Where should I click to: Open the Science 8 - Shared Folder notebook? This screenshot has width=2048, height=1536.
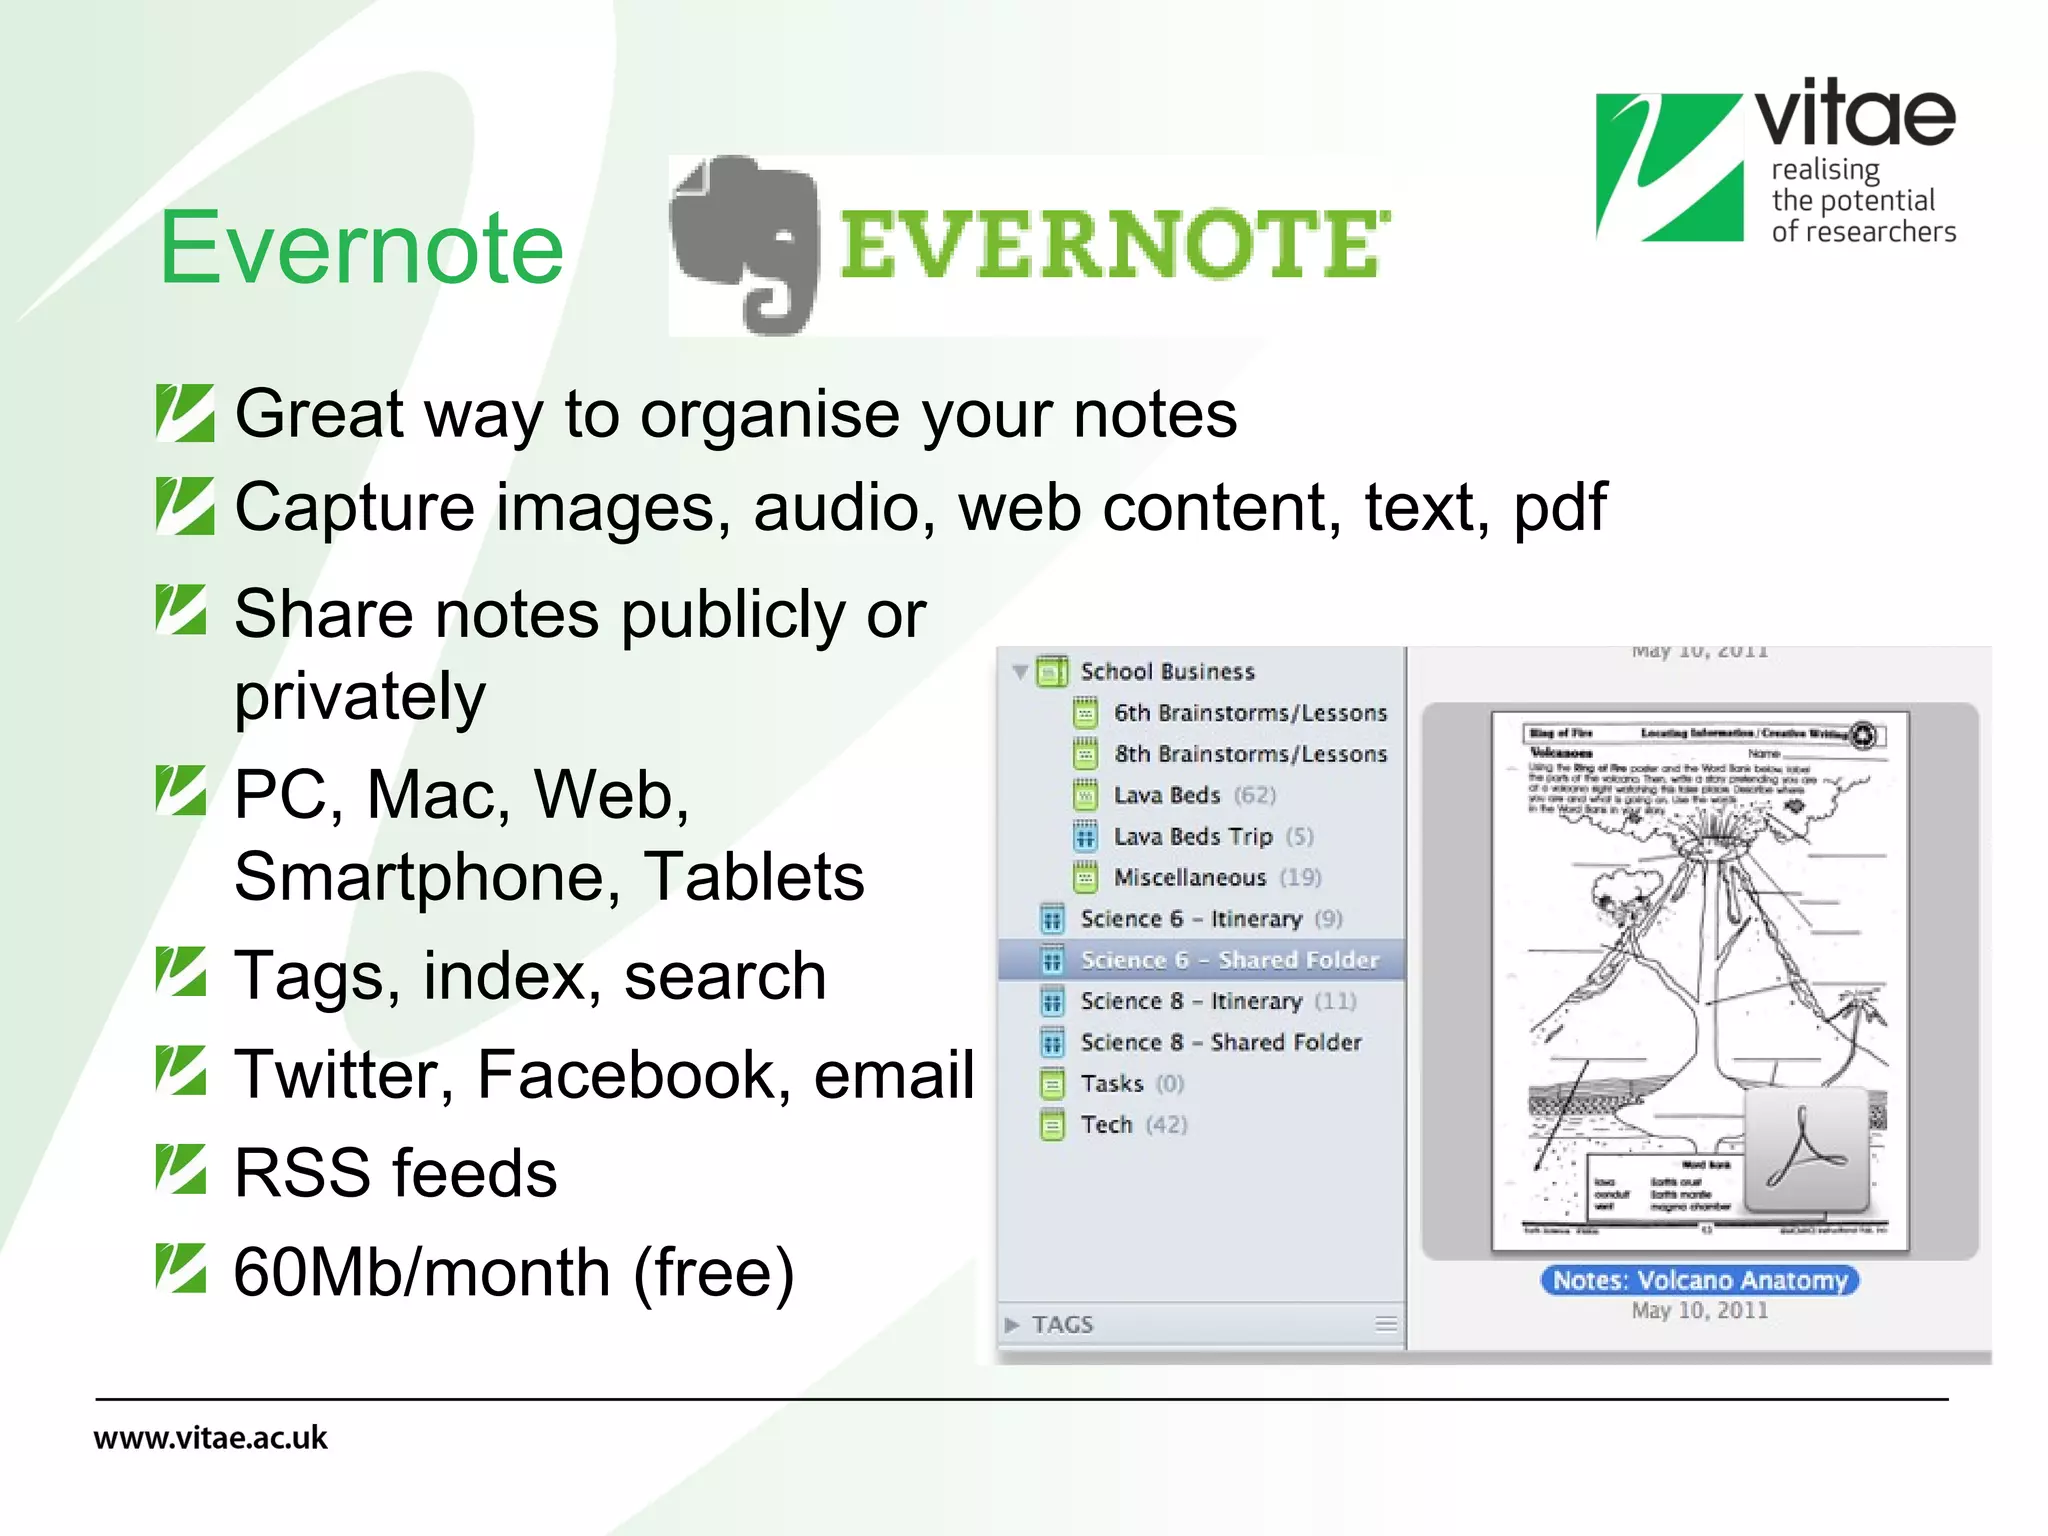coord(1221,1042)
